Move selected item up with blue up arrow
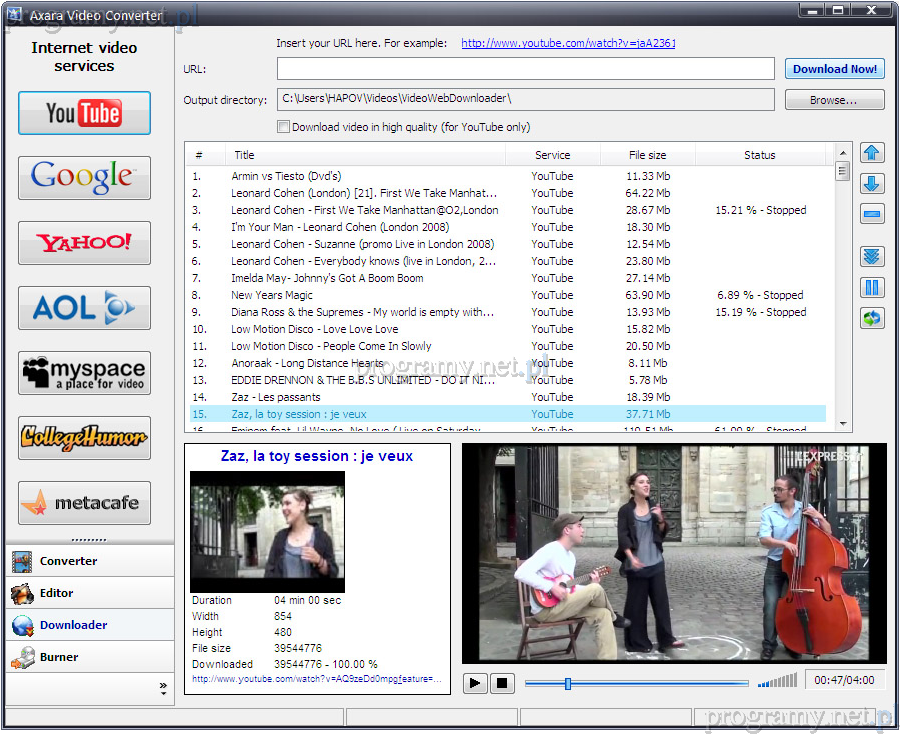The image size is (901, 734). pos(872,153)
